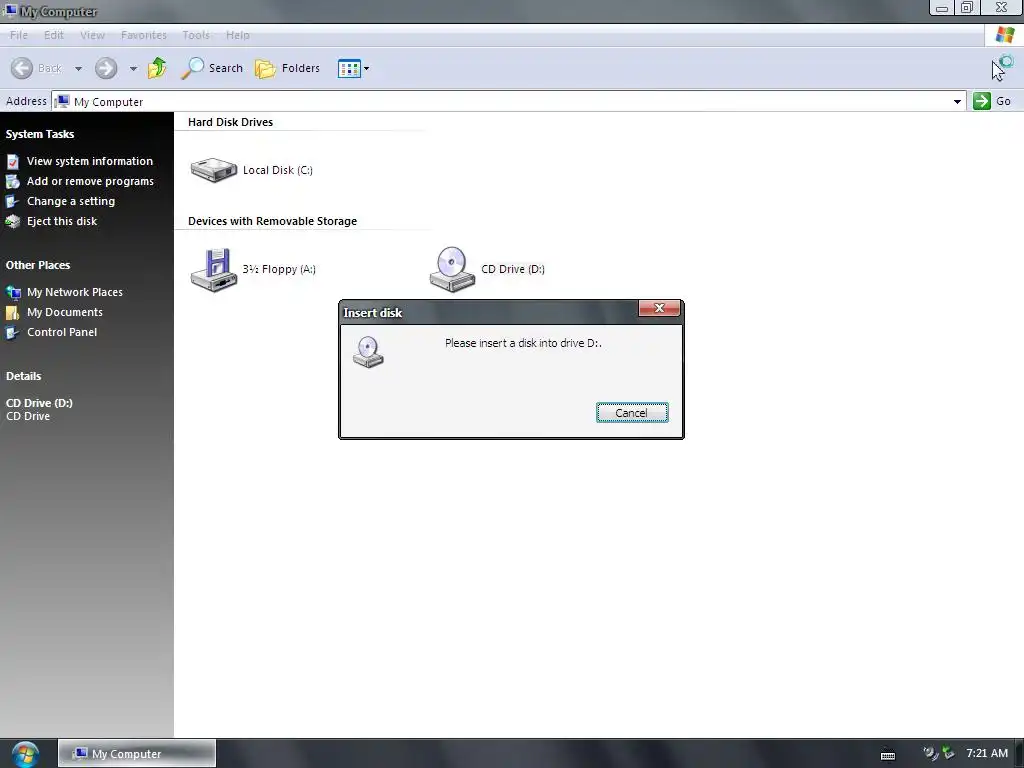
Task: Open the Edit menu
Action: click(x=54, y=35)
